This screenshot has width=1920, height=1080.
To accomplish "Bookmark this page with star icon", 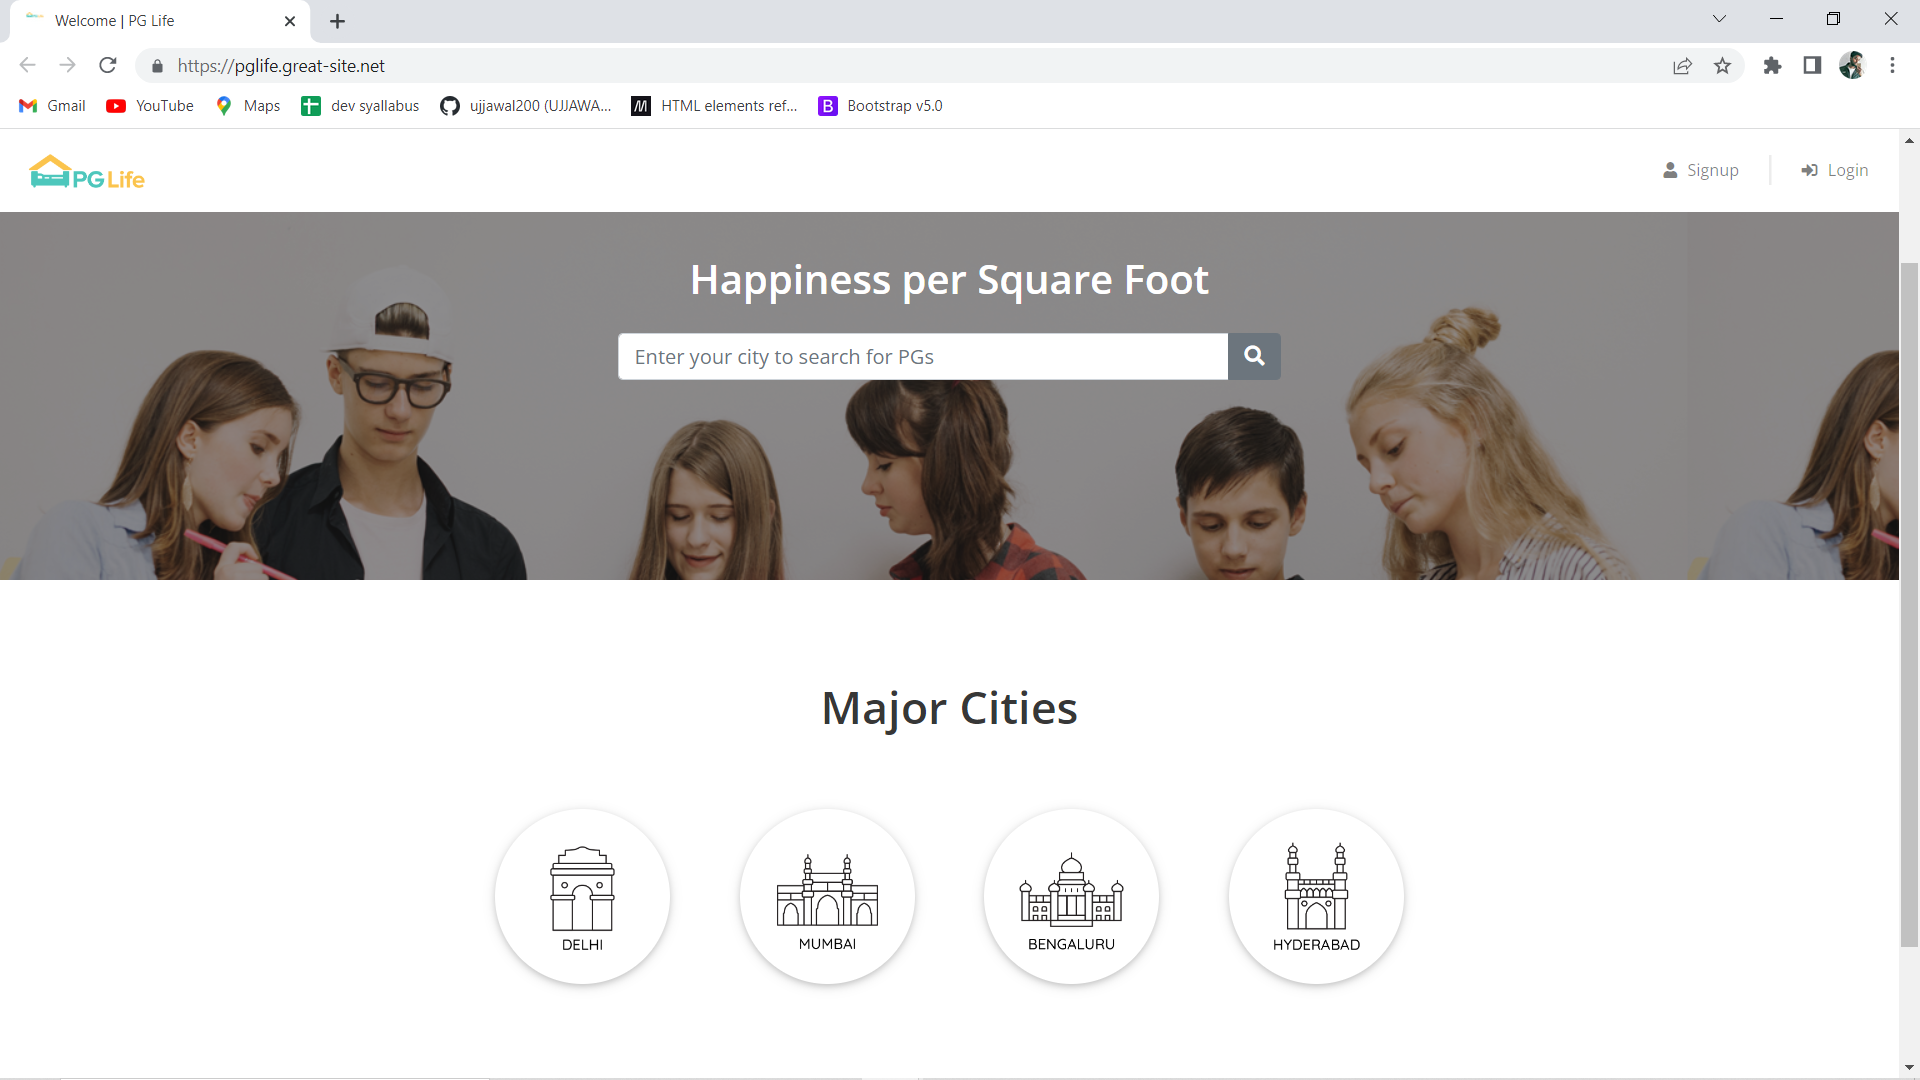I will click(1722, 66).
